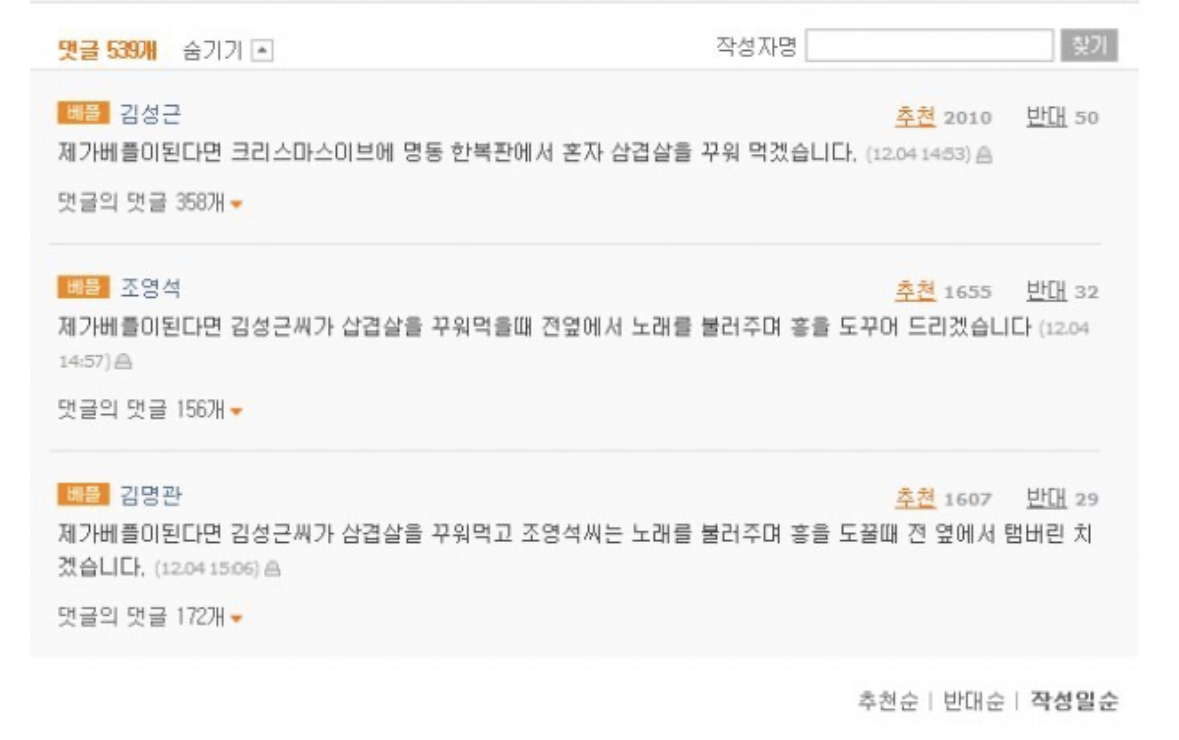Click the 베플 badge next to 김성근
Screen dimensions: 1179x740
tap(83, 113)
